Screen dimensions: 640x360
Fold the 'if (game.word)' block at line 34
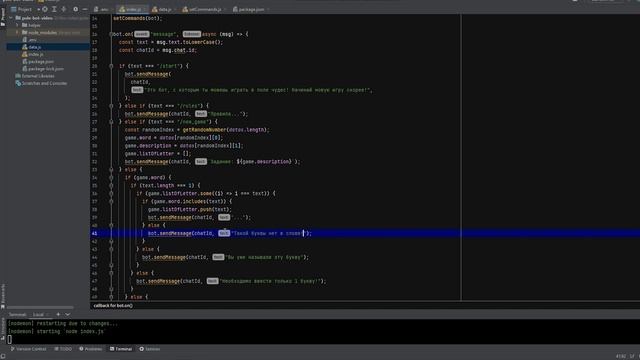111,178
